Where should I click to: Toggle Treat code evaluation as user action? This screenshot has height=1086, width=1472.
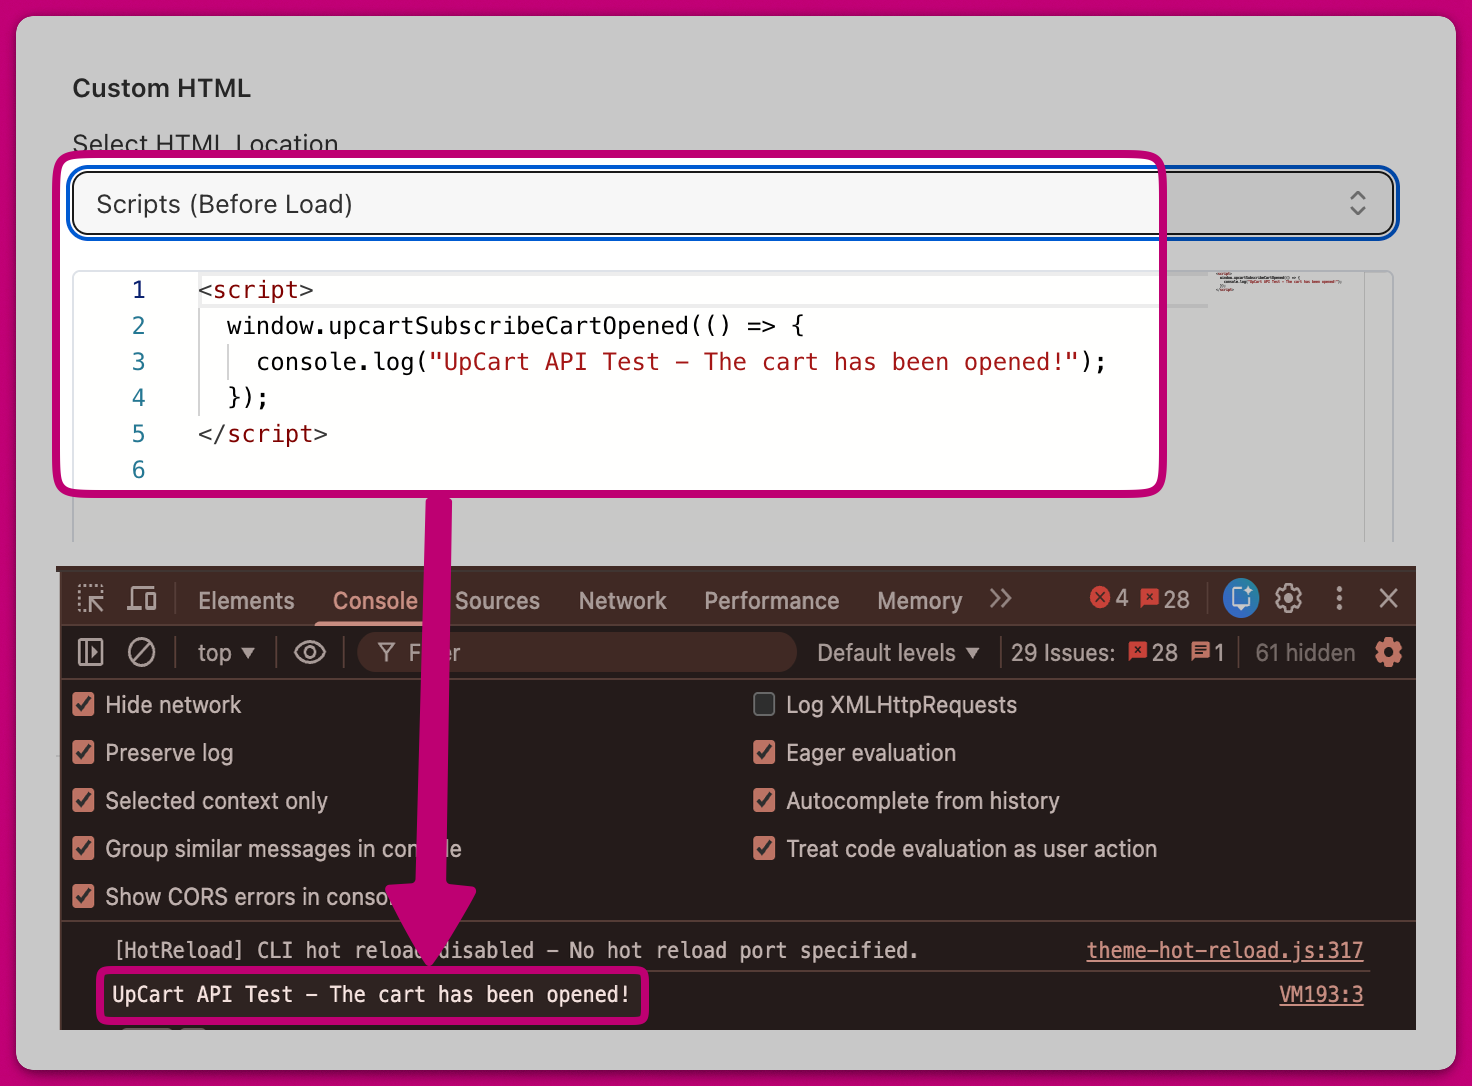point(764,848)
